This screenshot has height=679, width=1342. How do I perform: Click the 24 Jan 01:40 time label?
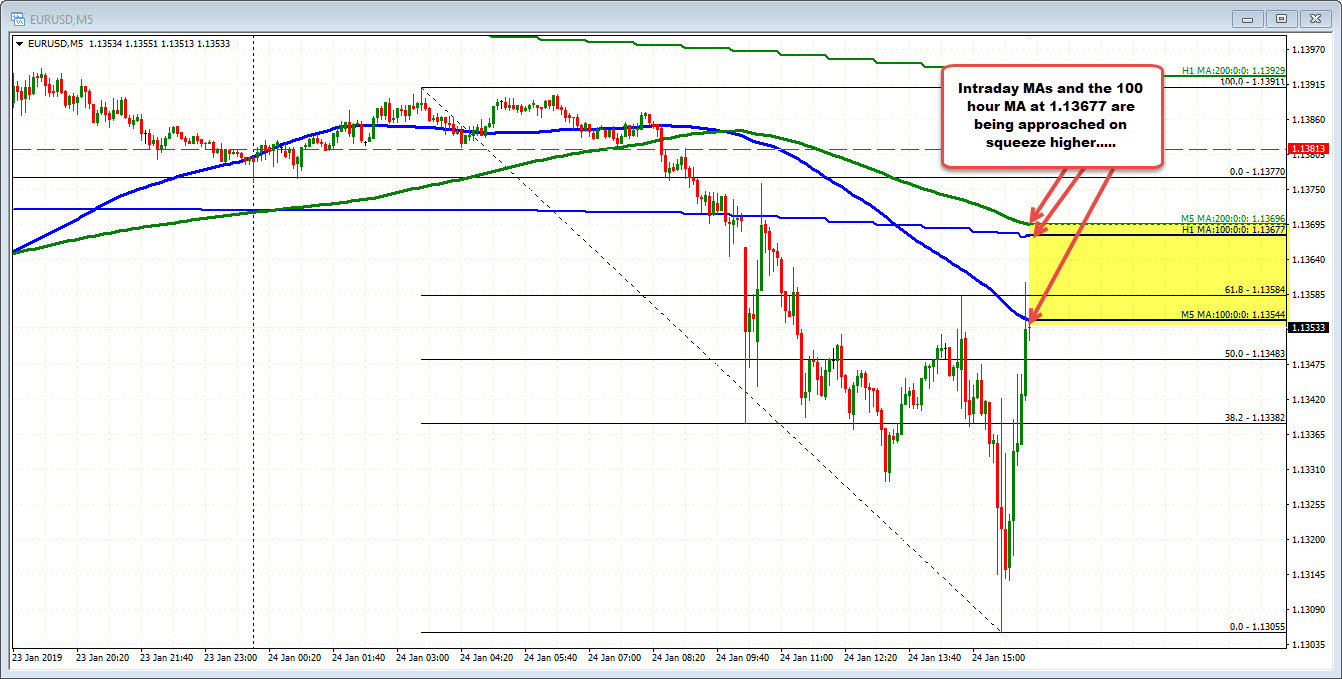point(359,658)
